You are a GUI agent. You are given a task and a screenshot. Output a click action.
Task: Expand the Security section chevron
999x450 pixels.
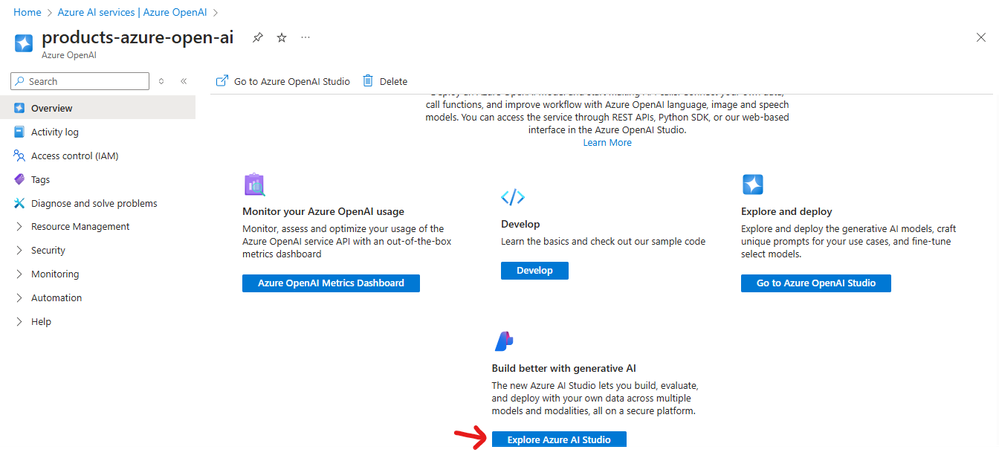(19, 250)
